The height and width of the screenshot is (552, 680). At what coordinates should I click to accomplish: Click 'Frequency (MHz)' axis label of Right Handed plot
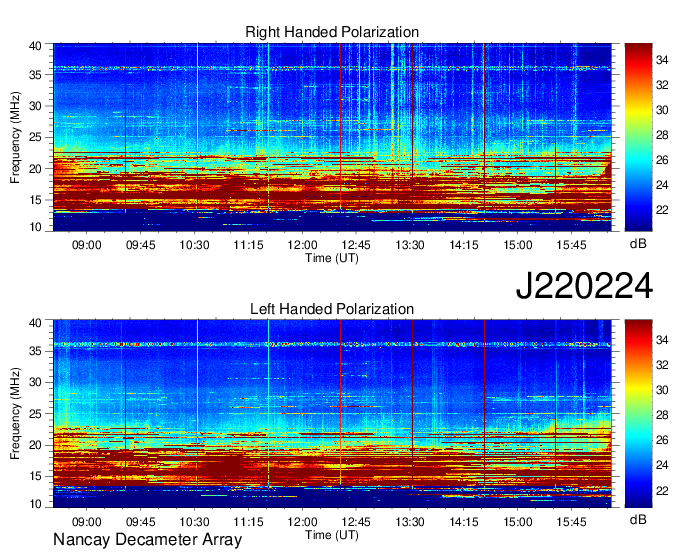15,137
